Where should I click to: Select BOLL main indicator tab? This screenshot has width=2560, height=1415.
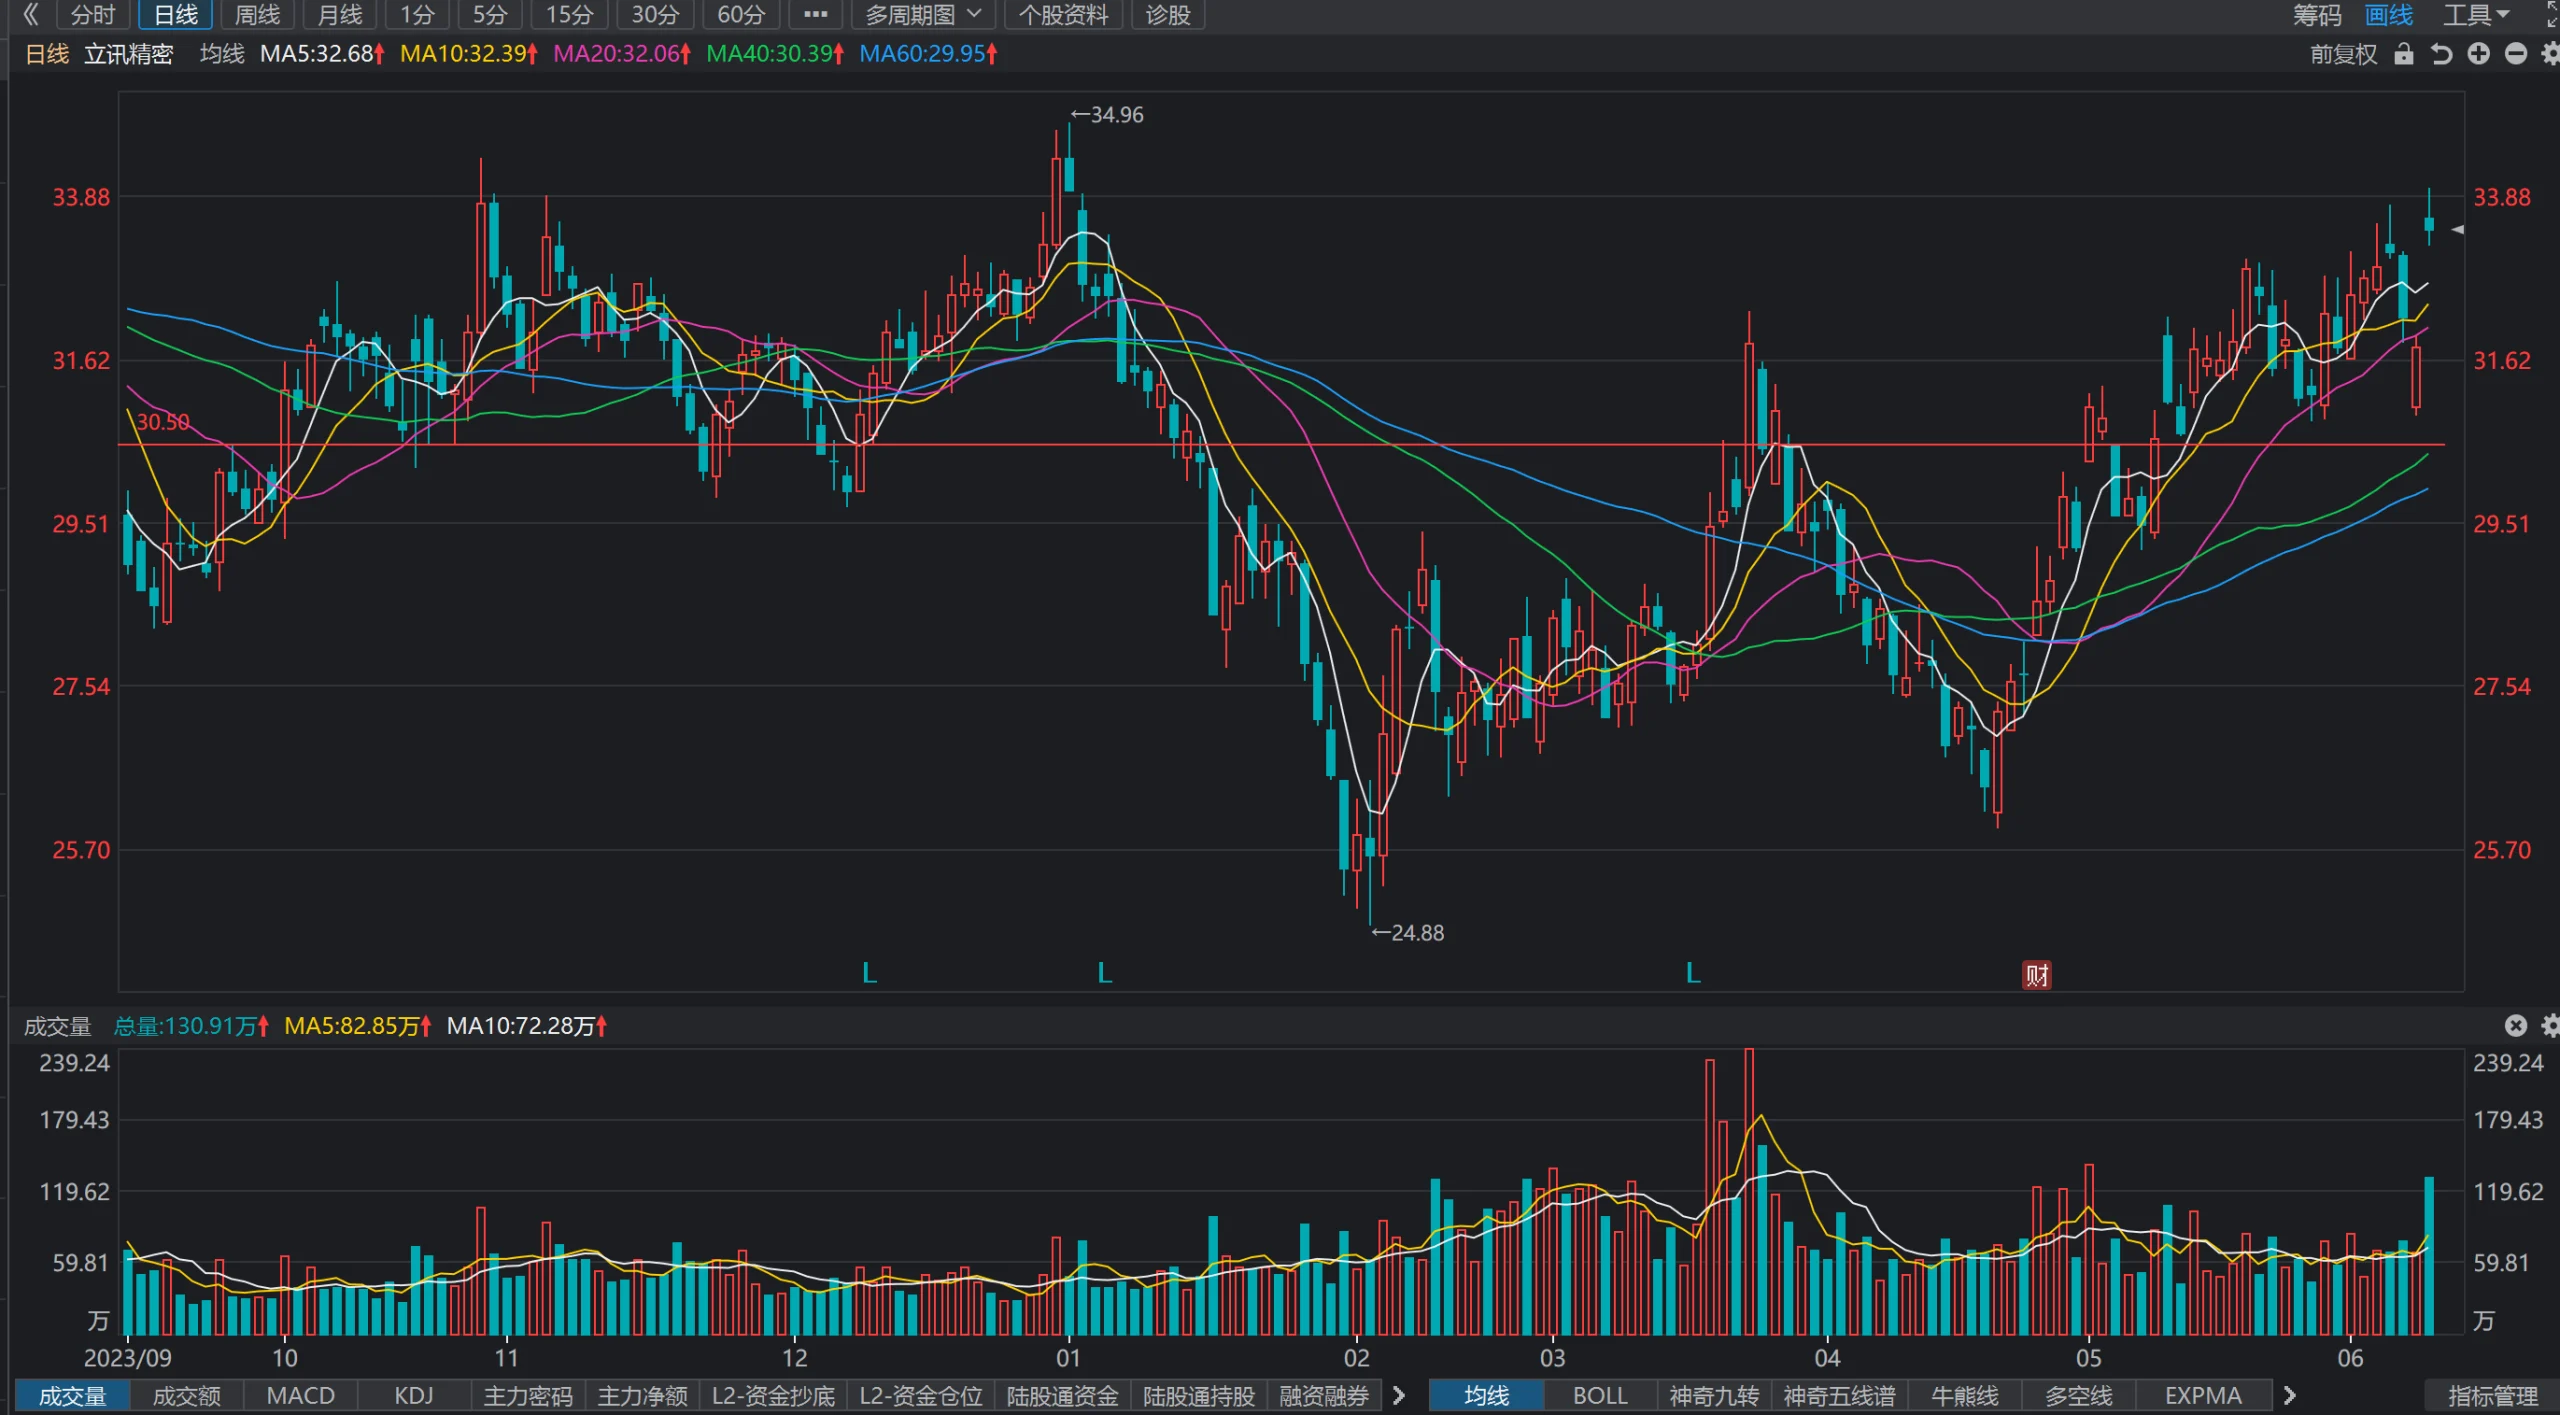coord(1600,1395)
